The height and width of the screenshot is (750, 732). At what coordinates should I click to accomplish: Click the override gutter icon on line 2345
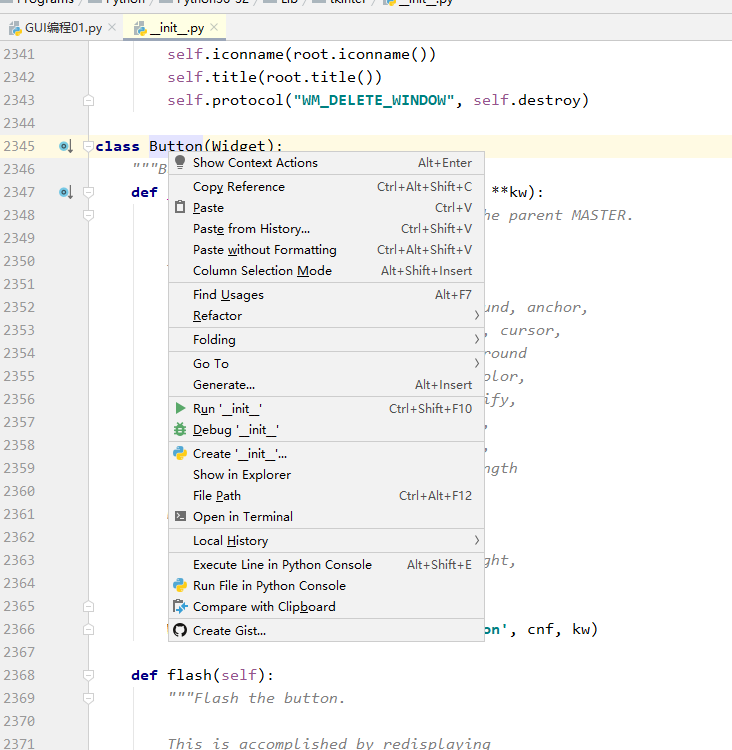tap(66, 146)
